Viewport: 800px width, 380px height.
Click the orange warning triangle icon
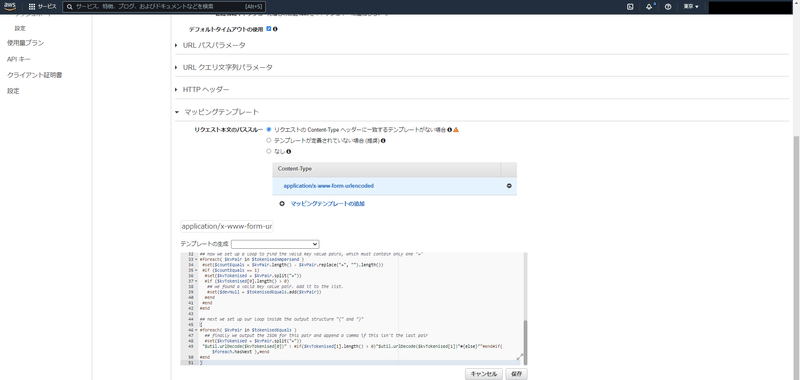456,130
